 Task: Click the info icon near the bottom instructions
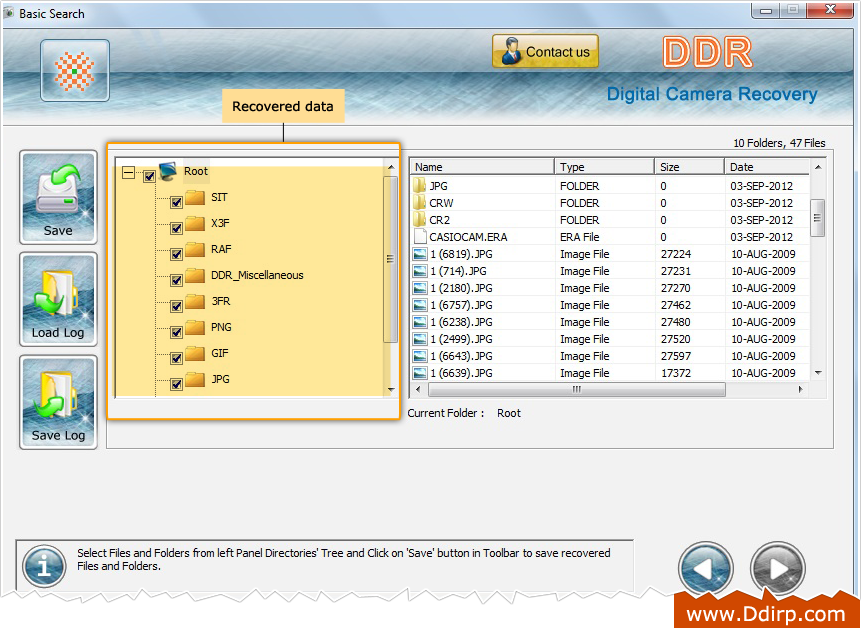tap(43, 566)
